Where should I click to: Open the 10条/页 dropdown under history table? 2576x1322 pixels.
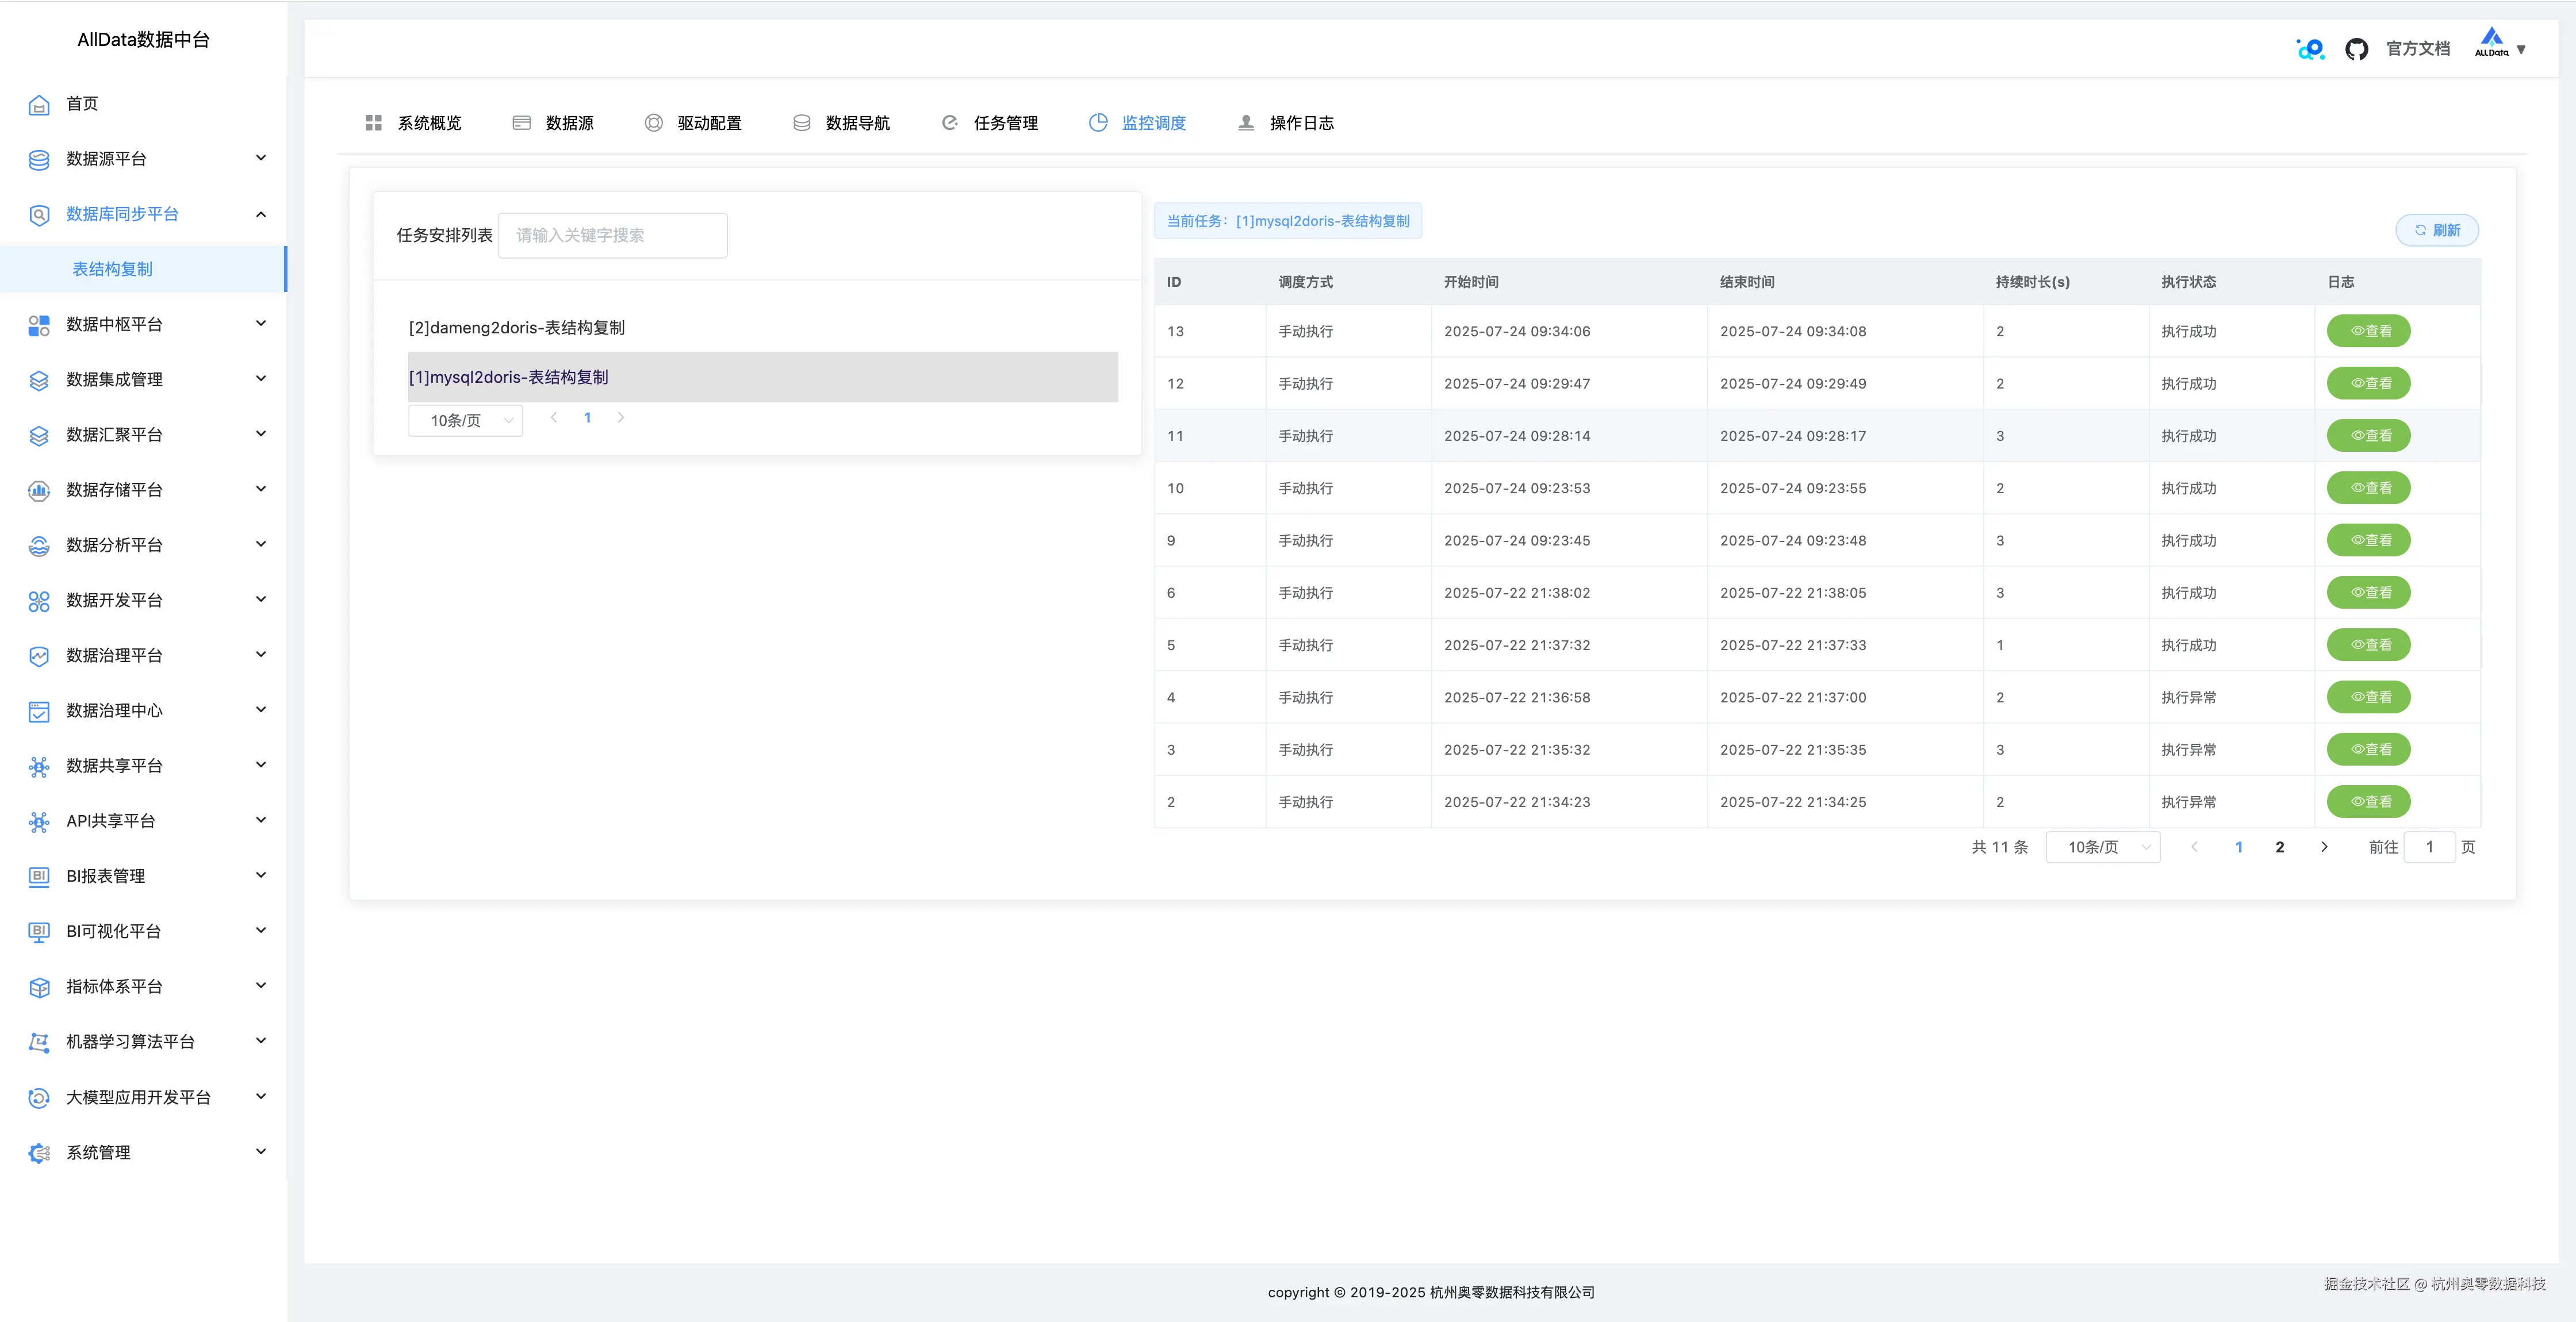[x=2102, y=847]
